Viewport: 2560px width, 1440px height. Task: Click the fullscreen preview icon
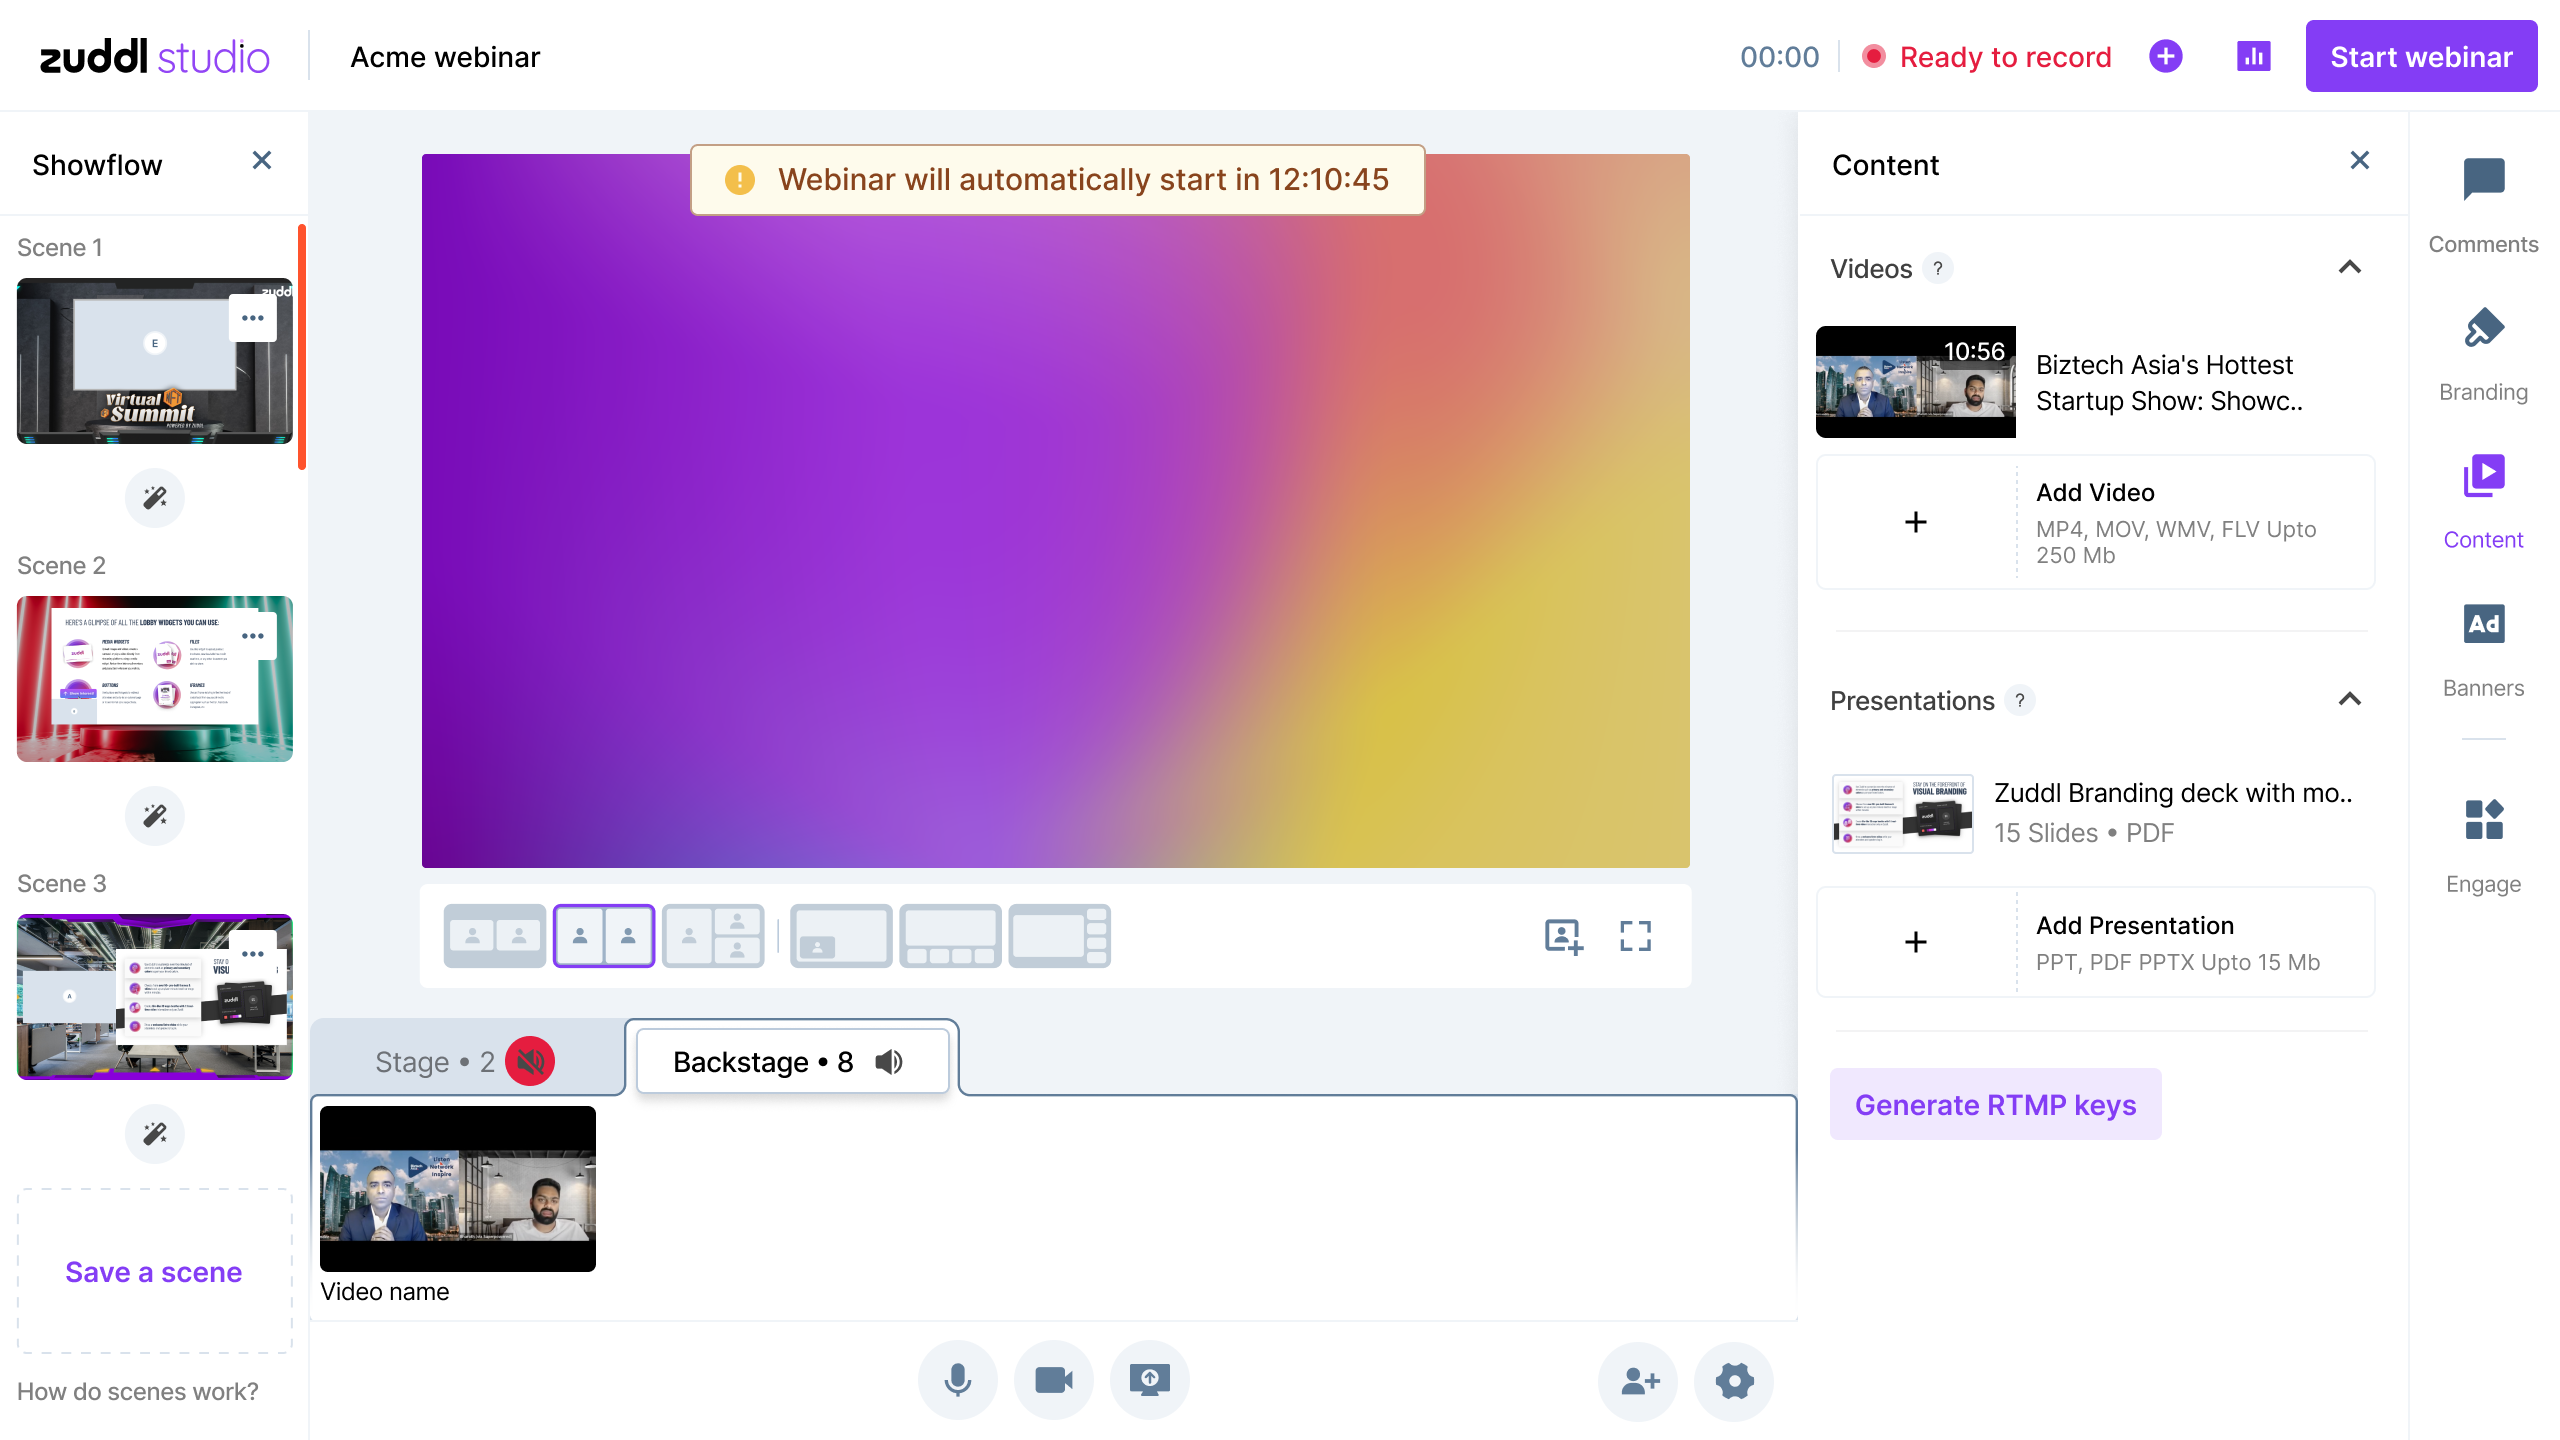[x=1635, y=936]
